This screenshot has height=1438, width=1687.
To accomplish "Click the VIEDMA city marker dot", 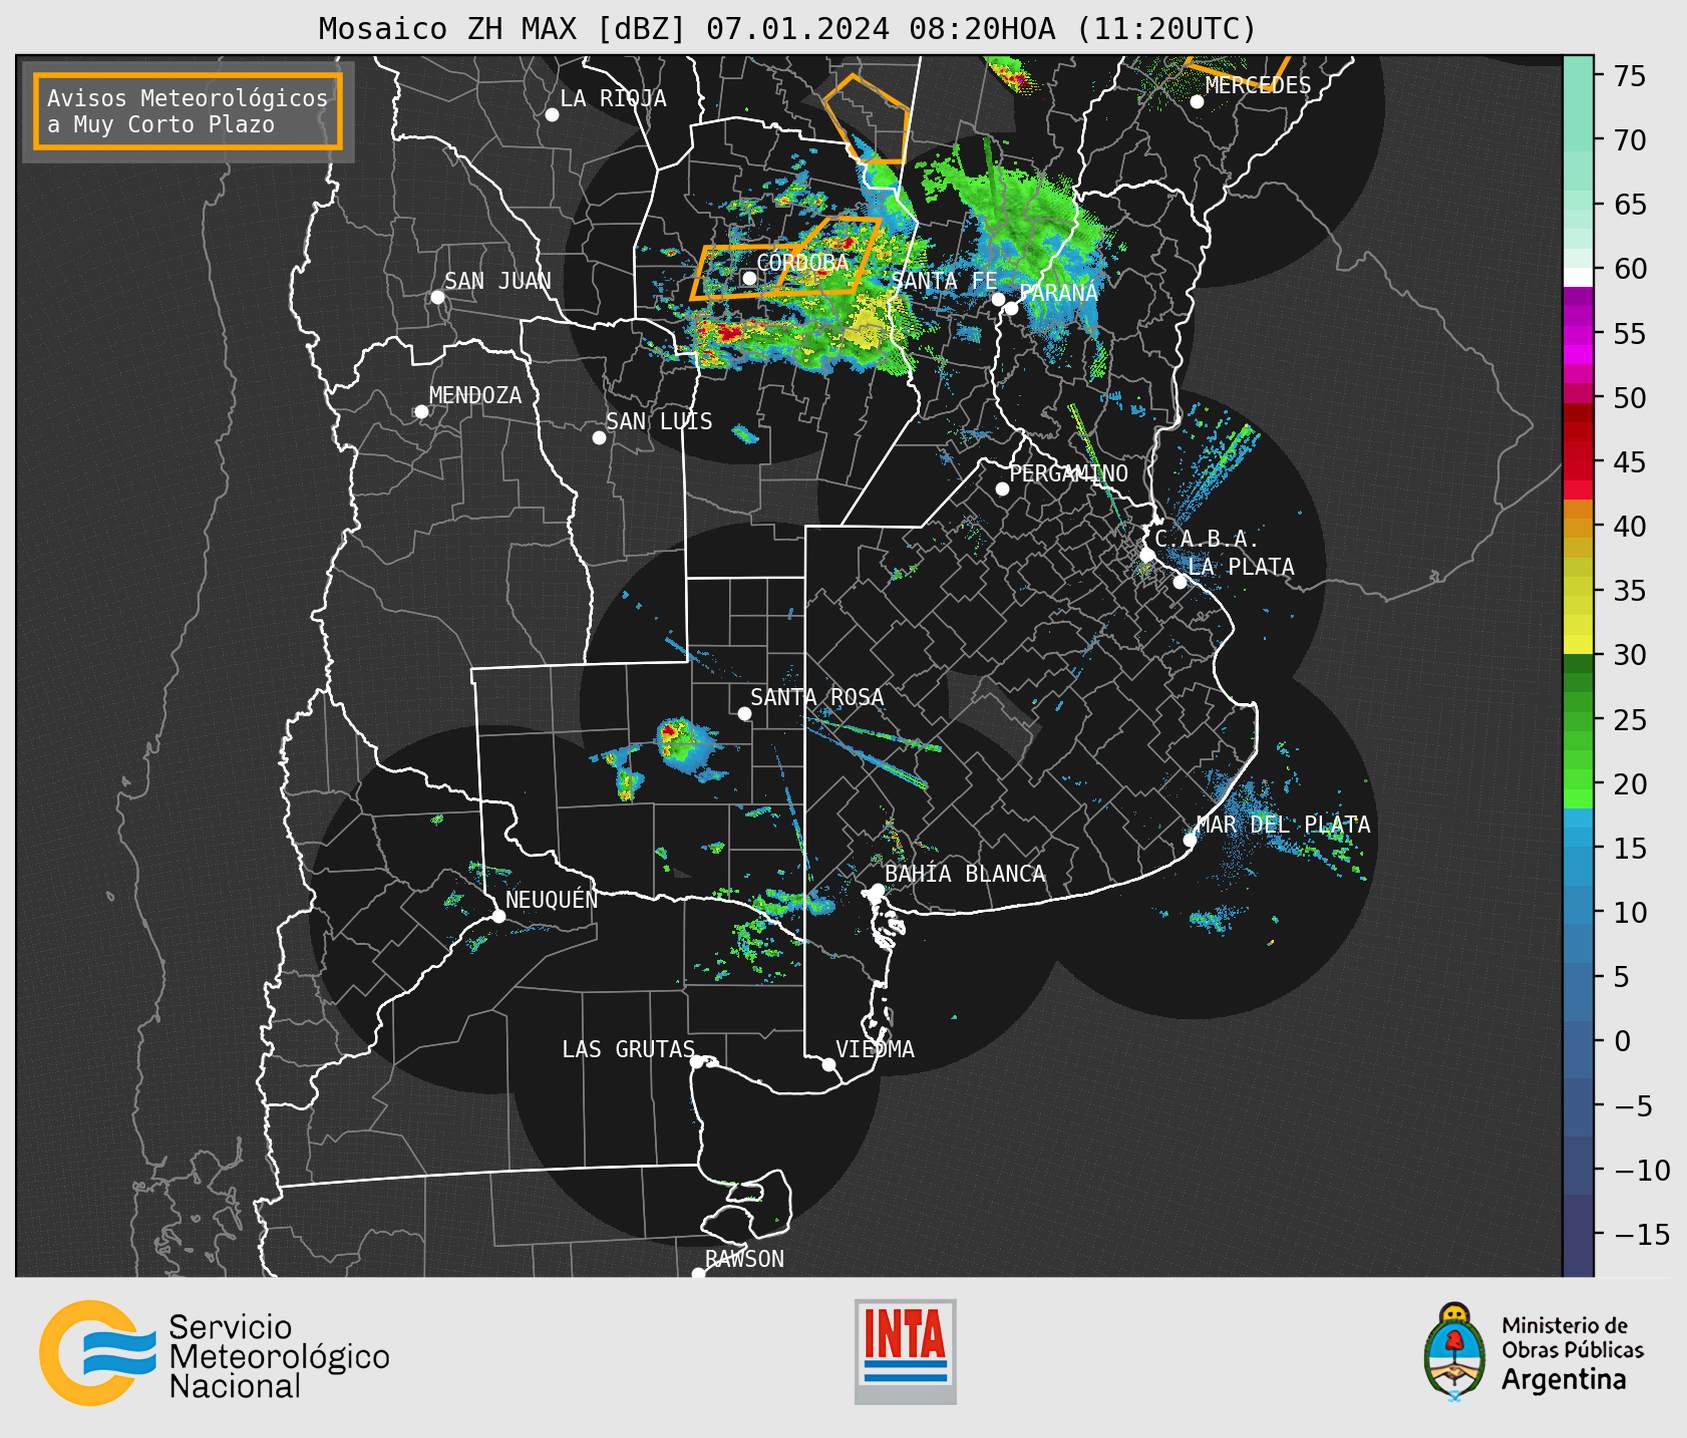I will pos(829,1065).
